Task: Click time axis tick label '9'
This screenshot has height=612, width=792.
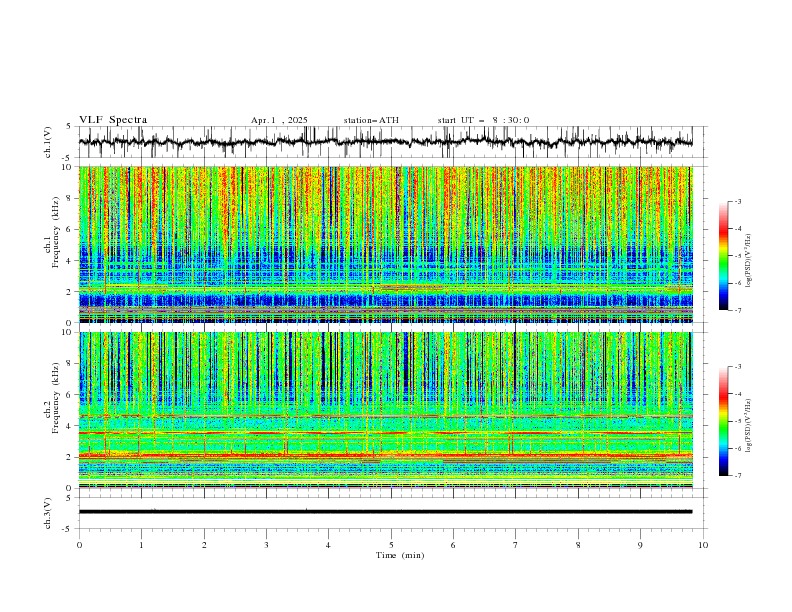Action: tap(640, 545)
